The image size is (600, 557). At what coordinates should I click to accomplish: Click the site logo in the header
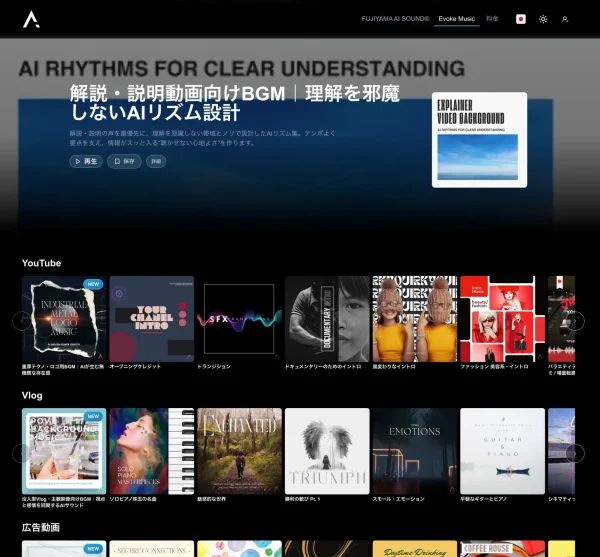click(x=32, y=19)
